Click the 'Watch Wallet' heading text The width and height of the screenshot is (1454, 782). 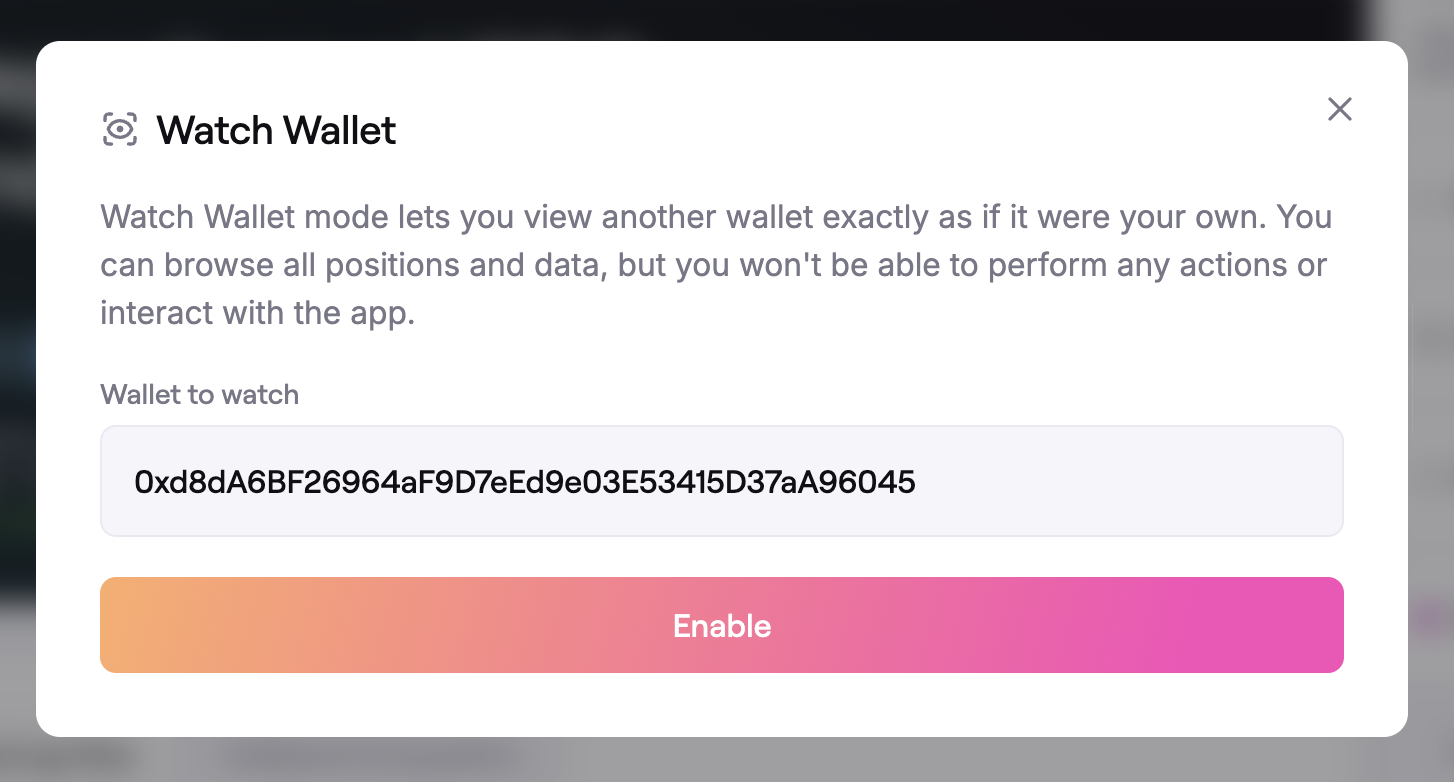[x=276, y=130]
